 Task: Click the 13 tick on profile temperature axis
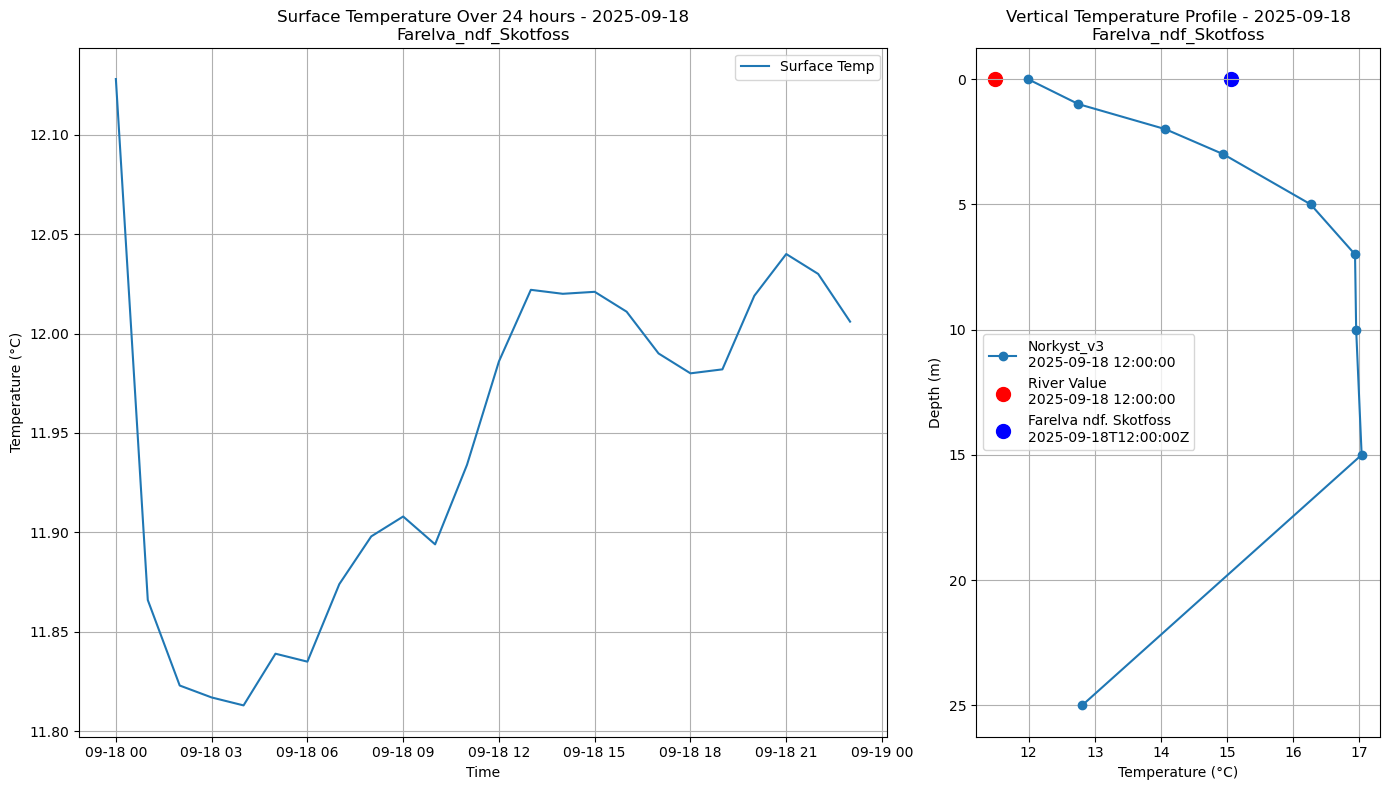[x=1095, y=751]
